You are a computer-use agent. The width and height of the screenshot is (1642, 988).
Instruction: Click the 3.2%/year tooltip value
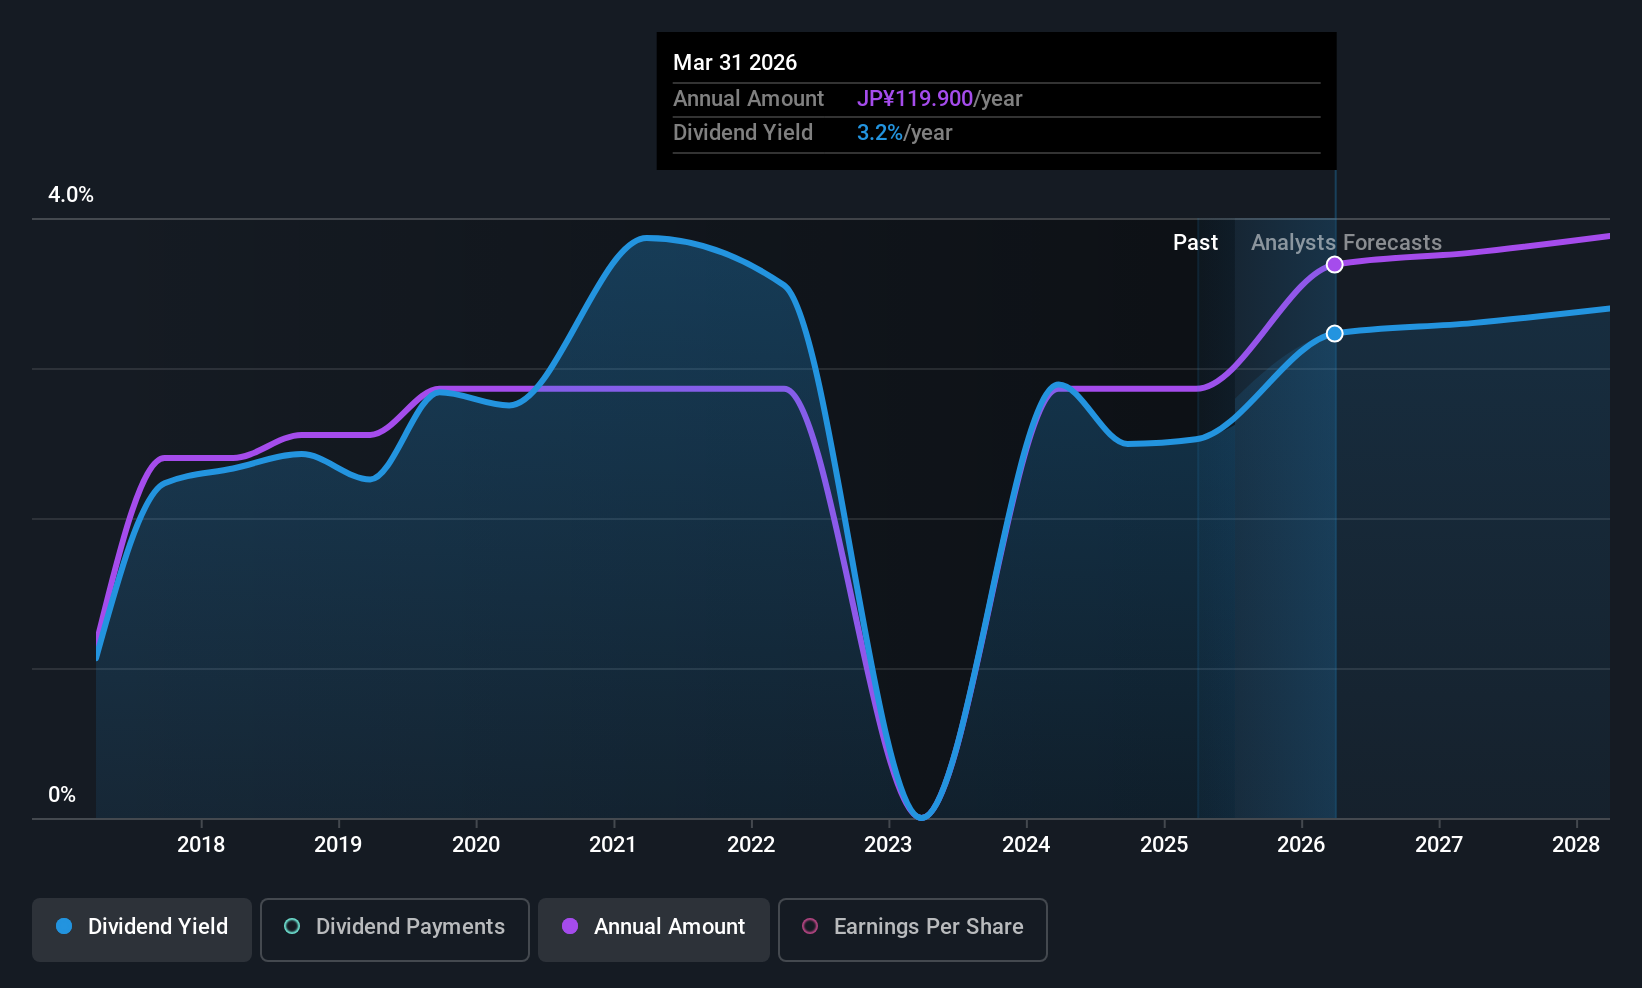904,133
